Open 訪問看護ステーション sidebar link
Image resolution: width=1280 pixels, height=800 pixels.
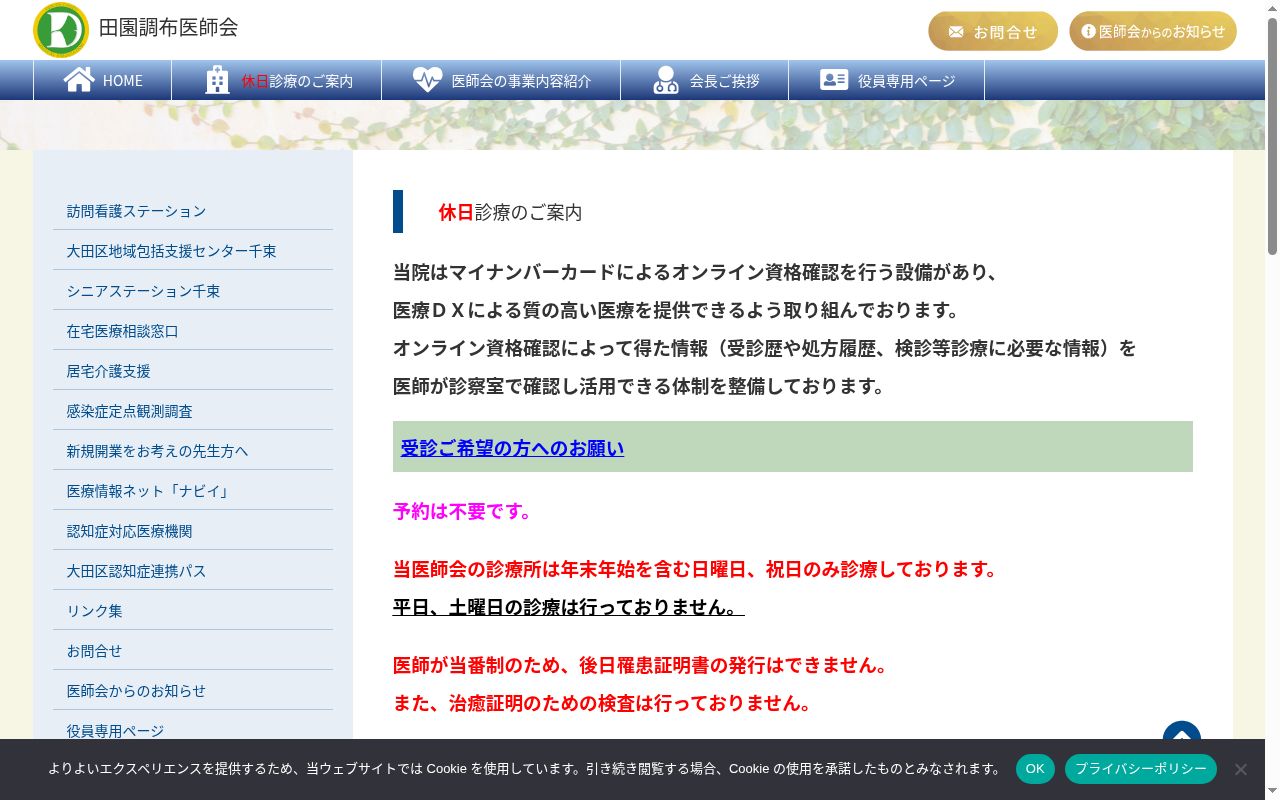[x=193, y=211]
